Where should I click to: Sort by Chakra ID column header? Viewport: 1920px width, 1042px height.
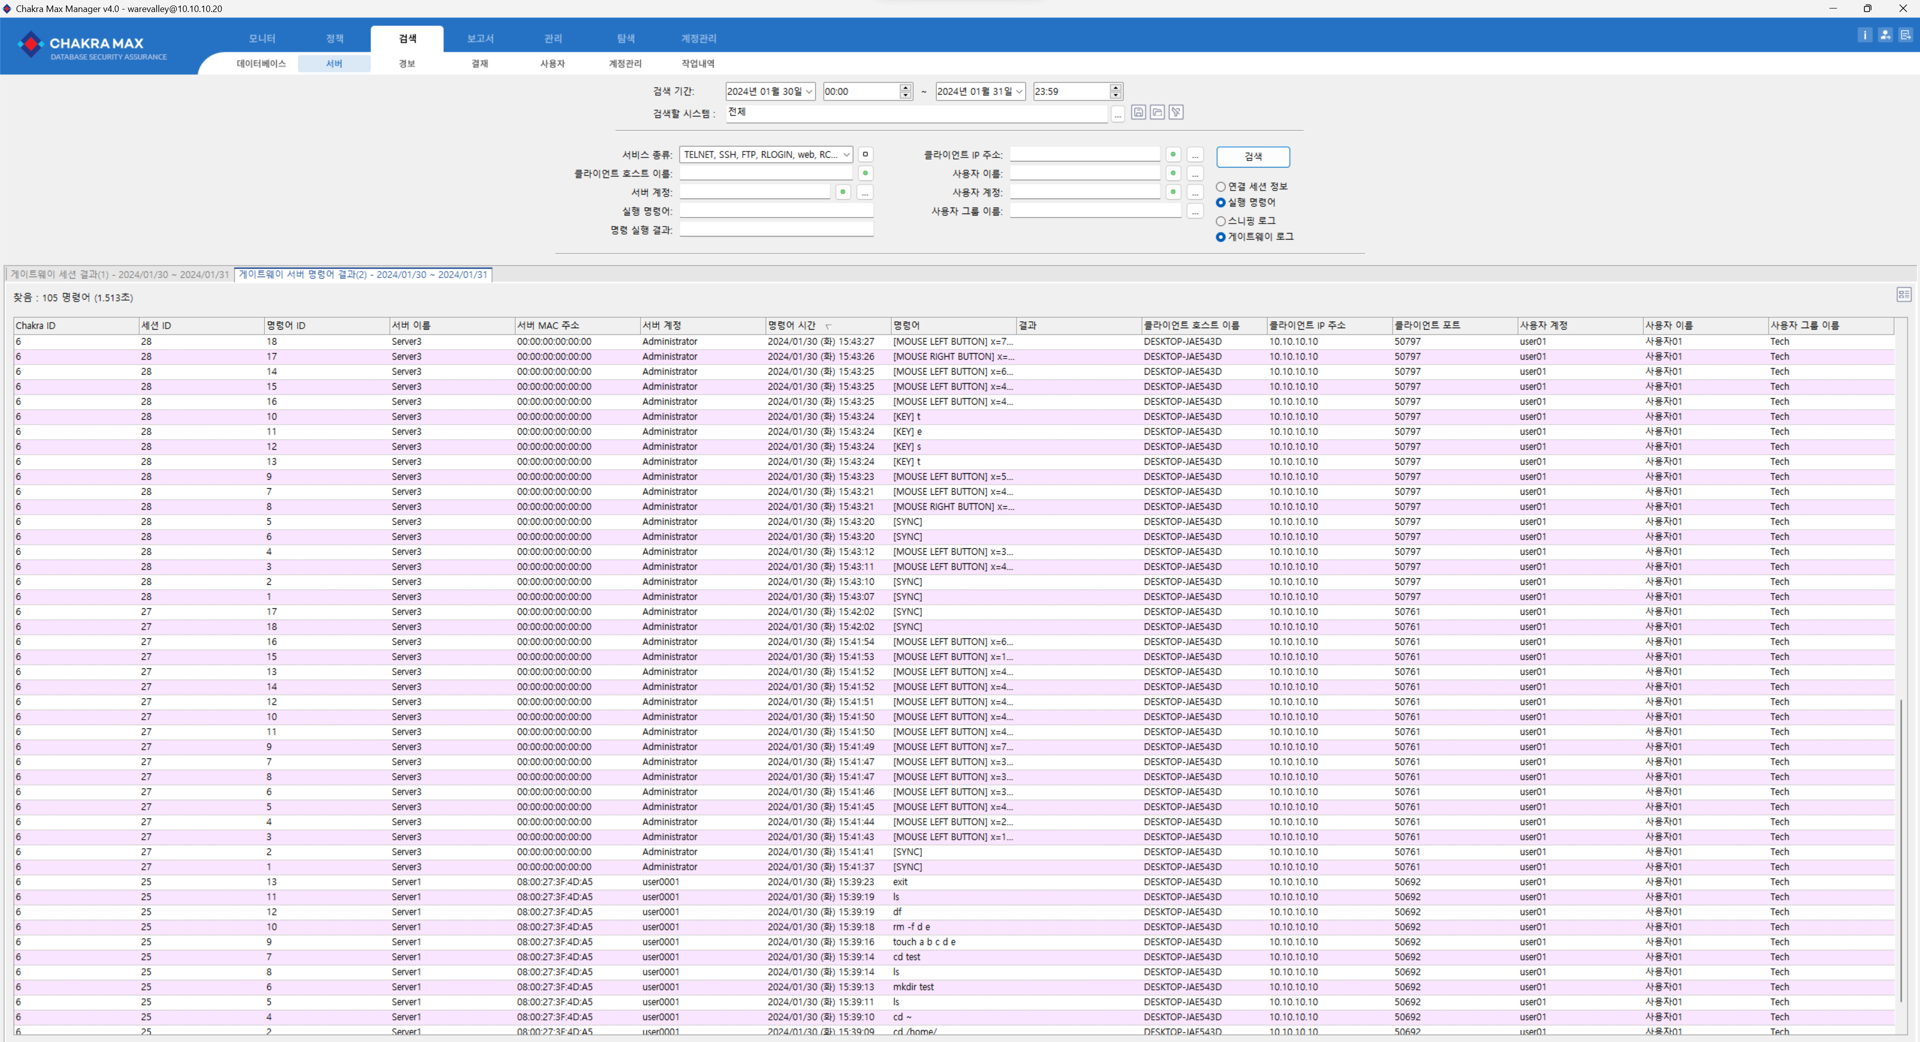tap(76, 326)
